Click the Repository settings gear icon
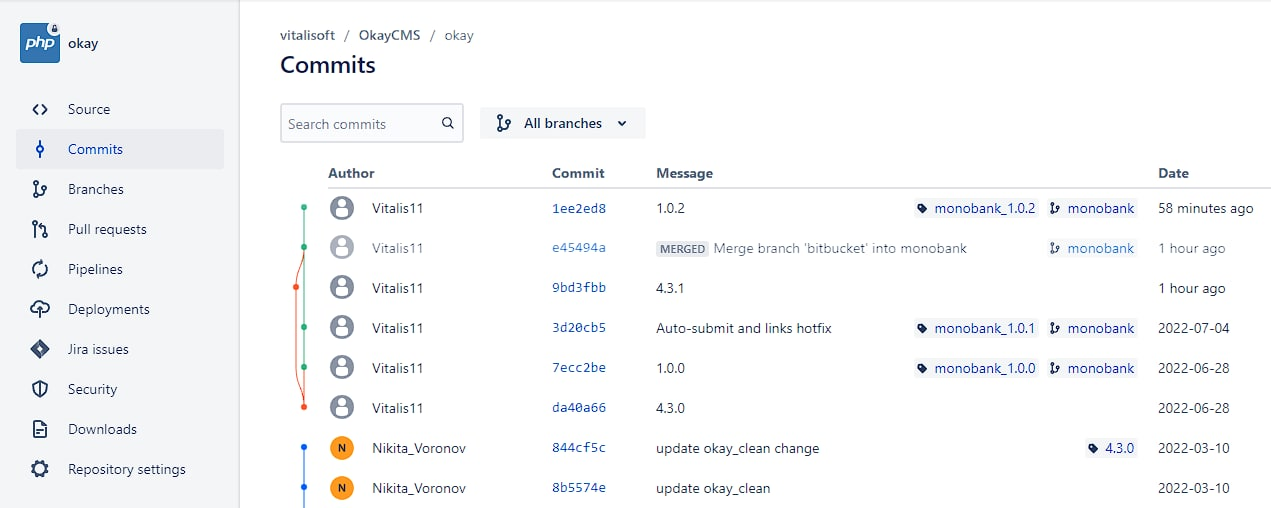Screen dimensions: 1271x508 40,470
